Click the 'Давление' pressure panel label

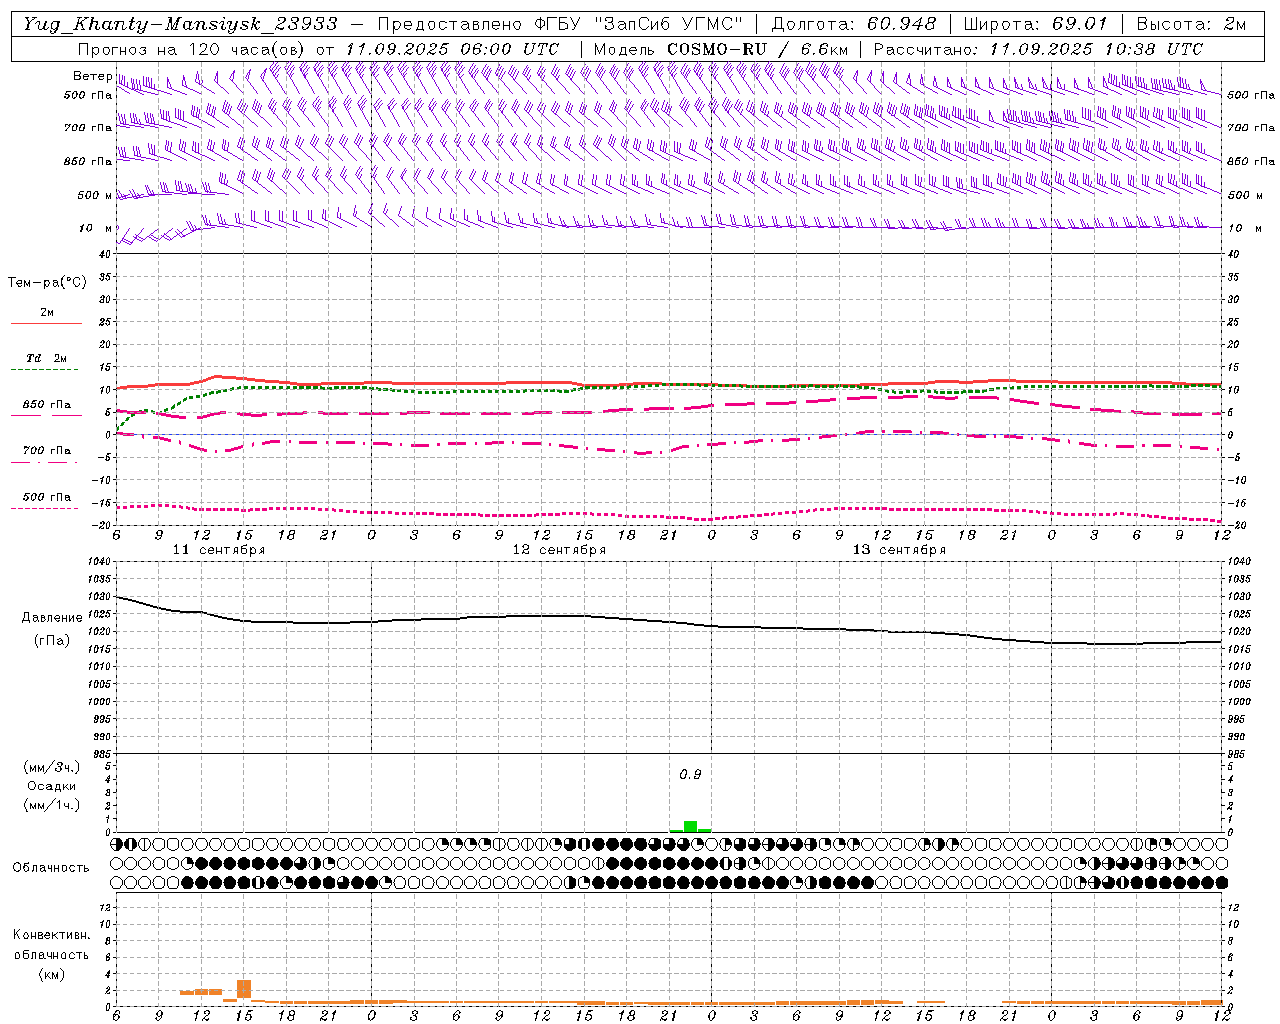(x=52, y=618)
